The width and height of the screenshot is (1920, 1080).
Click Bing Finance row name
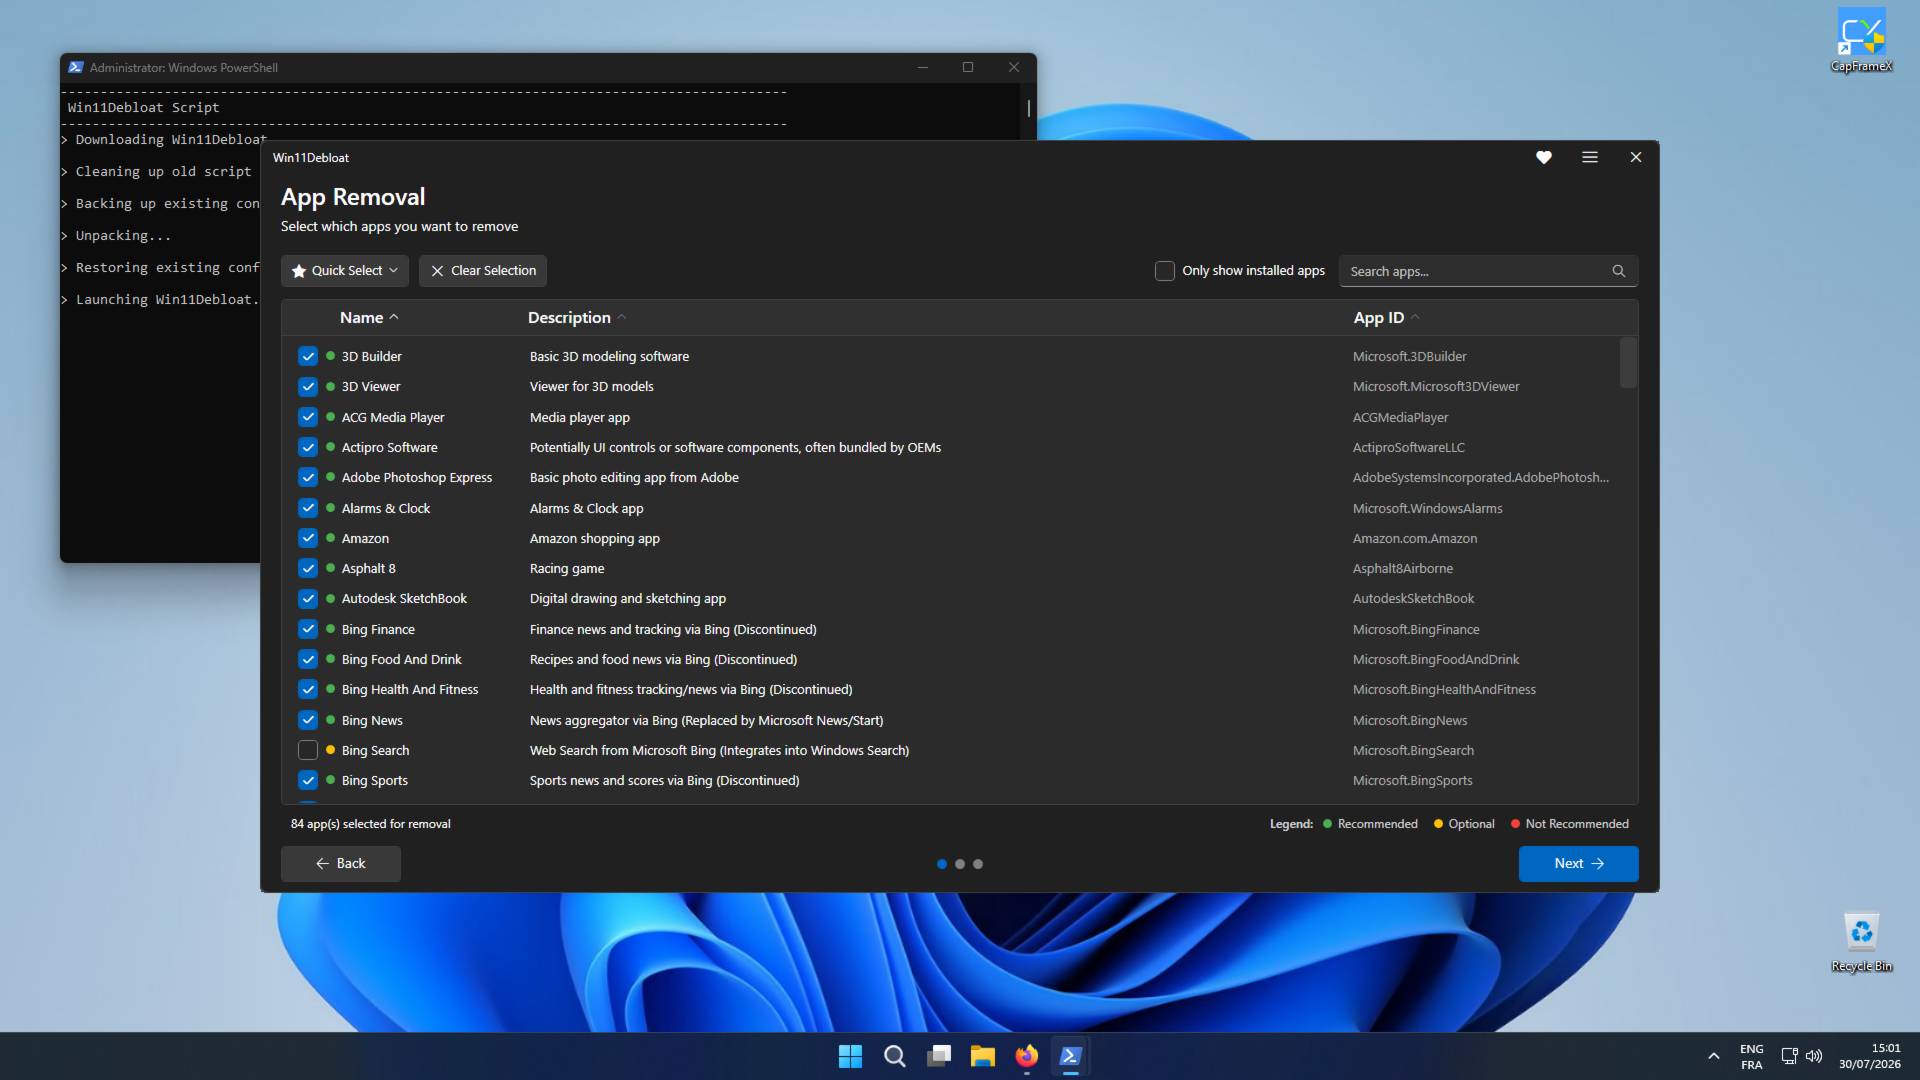click(378, 629)
